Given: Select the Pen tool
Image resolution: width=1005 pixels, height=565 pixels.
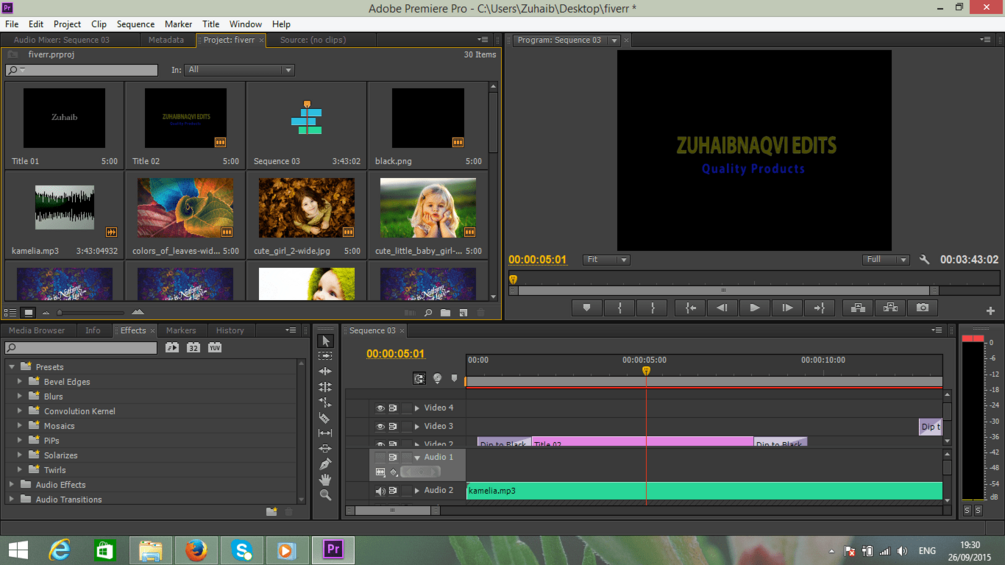Looking at the screenshot, I should coord(326,464).
